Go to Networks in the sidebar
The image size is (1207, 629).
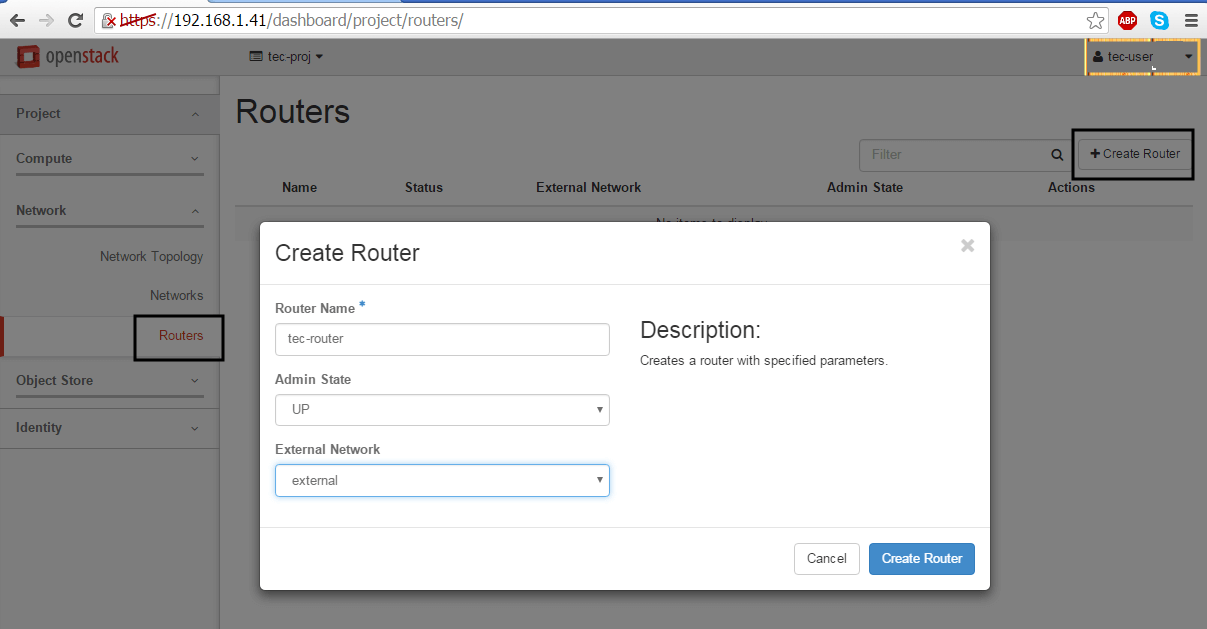pyautogui.click(x=176, y=296)
